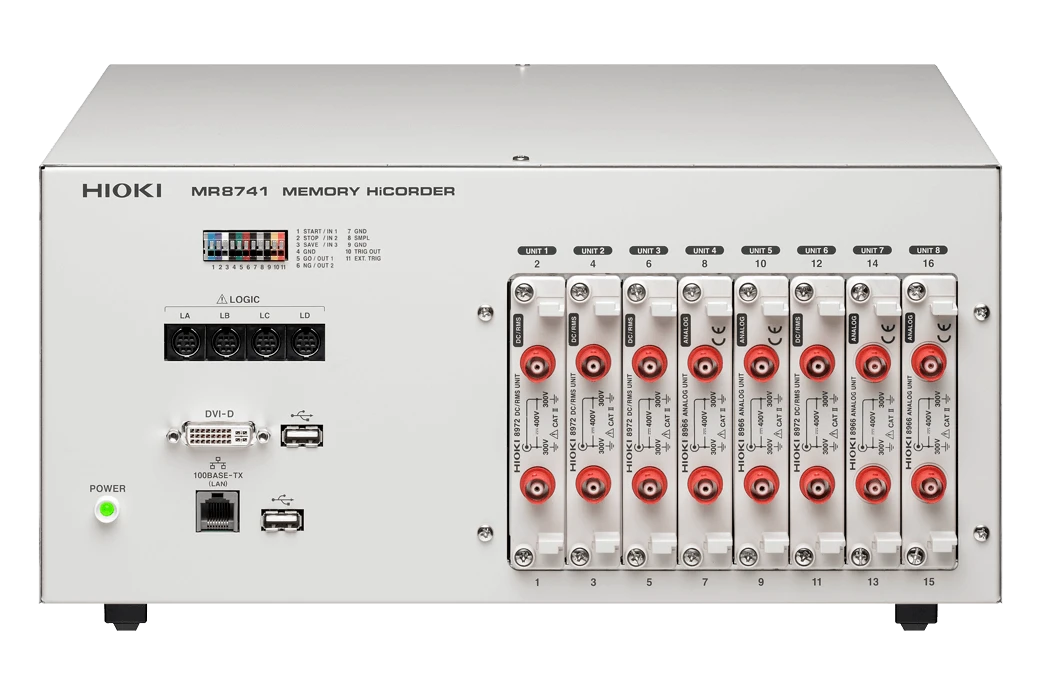Click the channel 12 BNC connector
The width and height of the screenshot is (1040, 694).
click(817, 362)
